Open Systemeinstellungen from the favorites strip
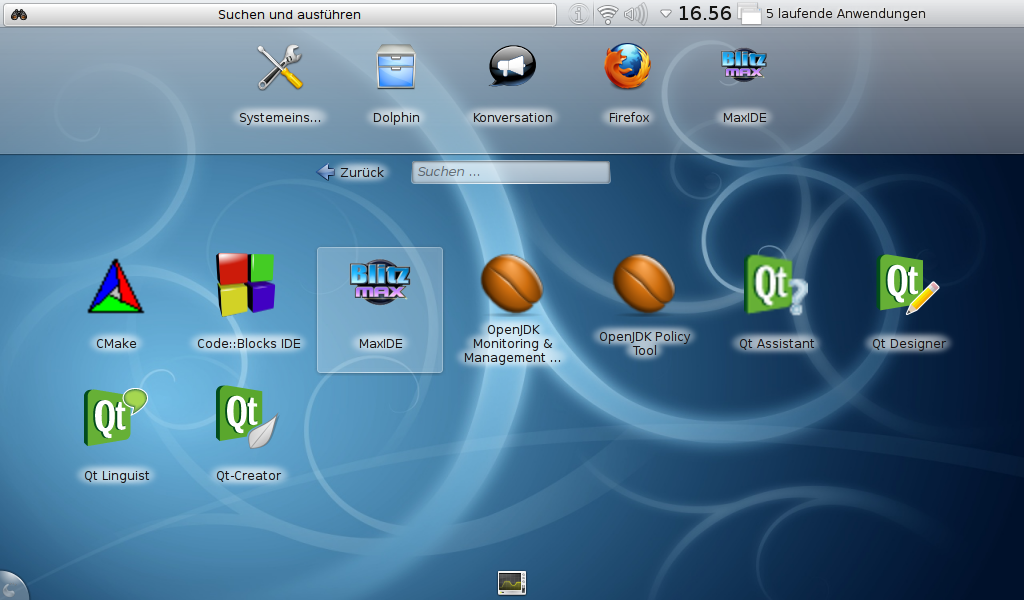Viewport: 1024px width, 600px height. pos(280,84)
